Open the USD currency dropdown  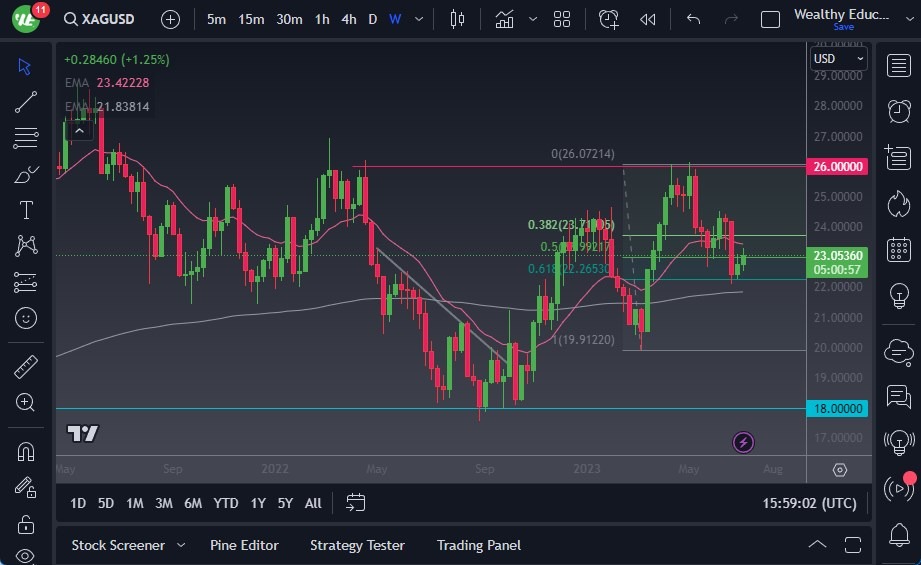838,59
